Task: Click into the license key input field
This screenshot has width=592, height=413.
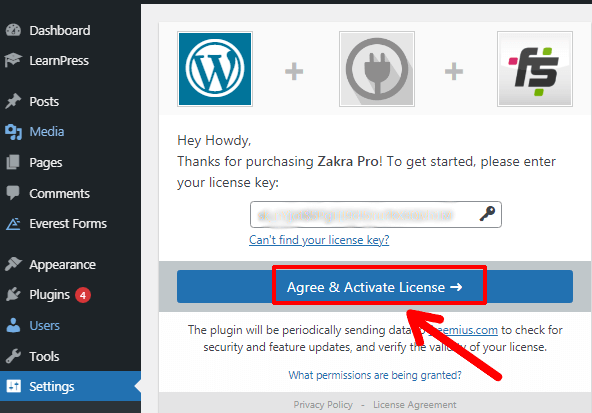Action: pyautogui.click(x=376, y=214)
